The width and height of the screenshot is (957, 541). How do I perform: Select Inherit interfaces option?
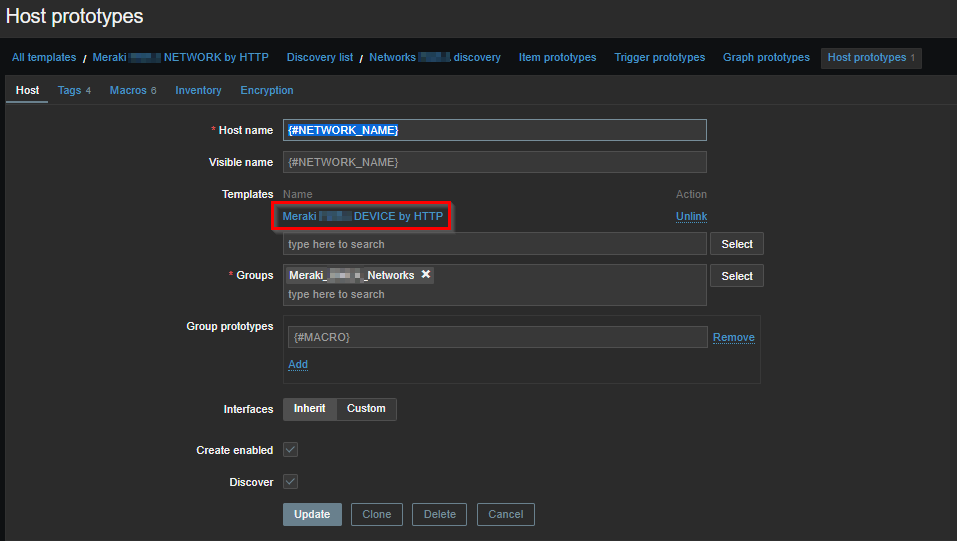[x=309, y=409]
